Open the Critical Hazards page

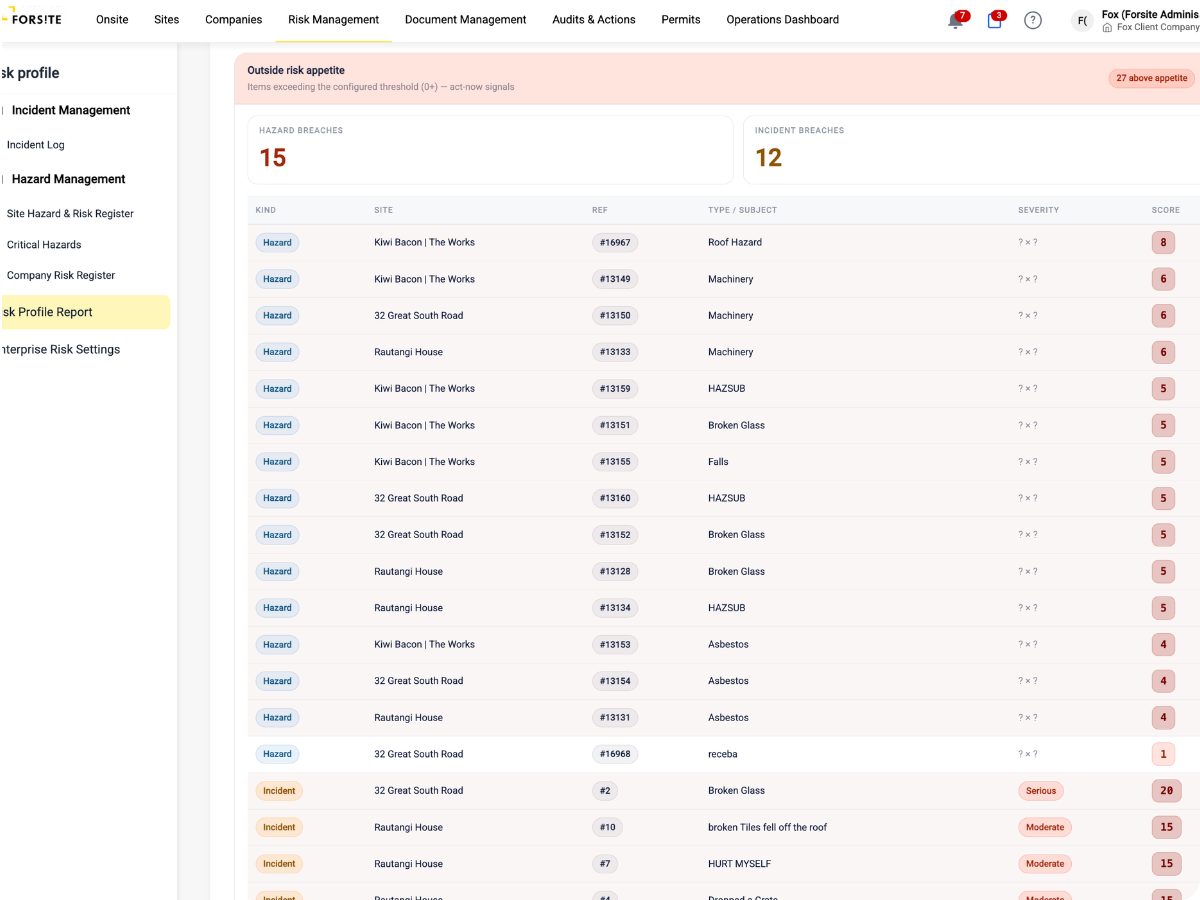(44, 245)
